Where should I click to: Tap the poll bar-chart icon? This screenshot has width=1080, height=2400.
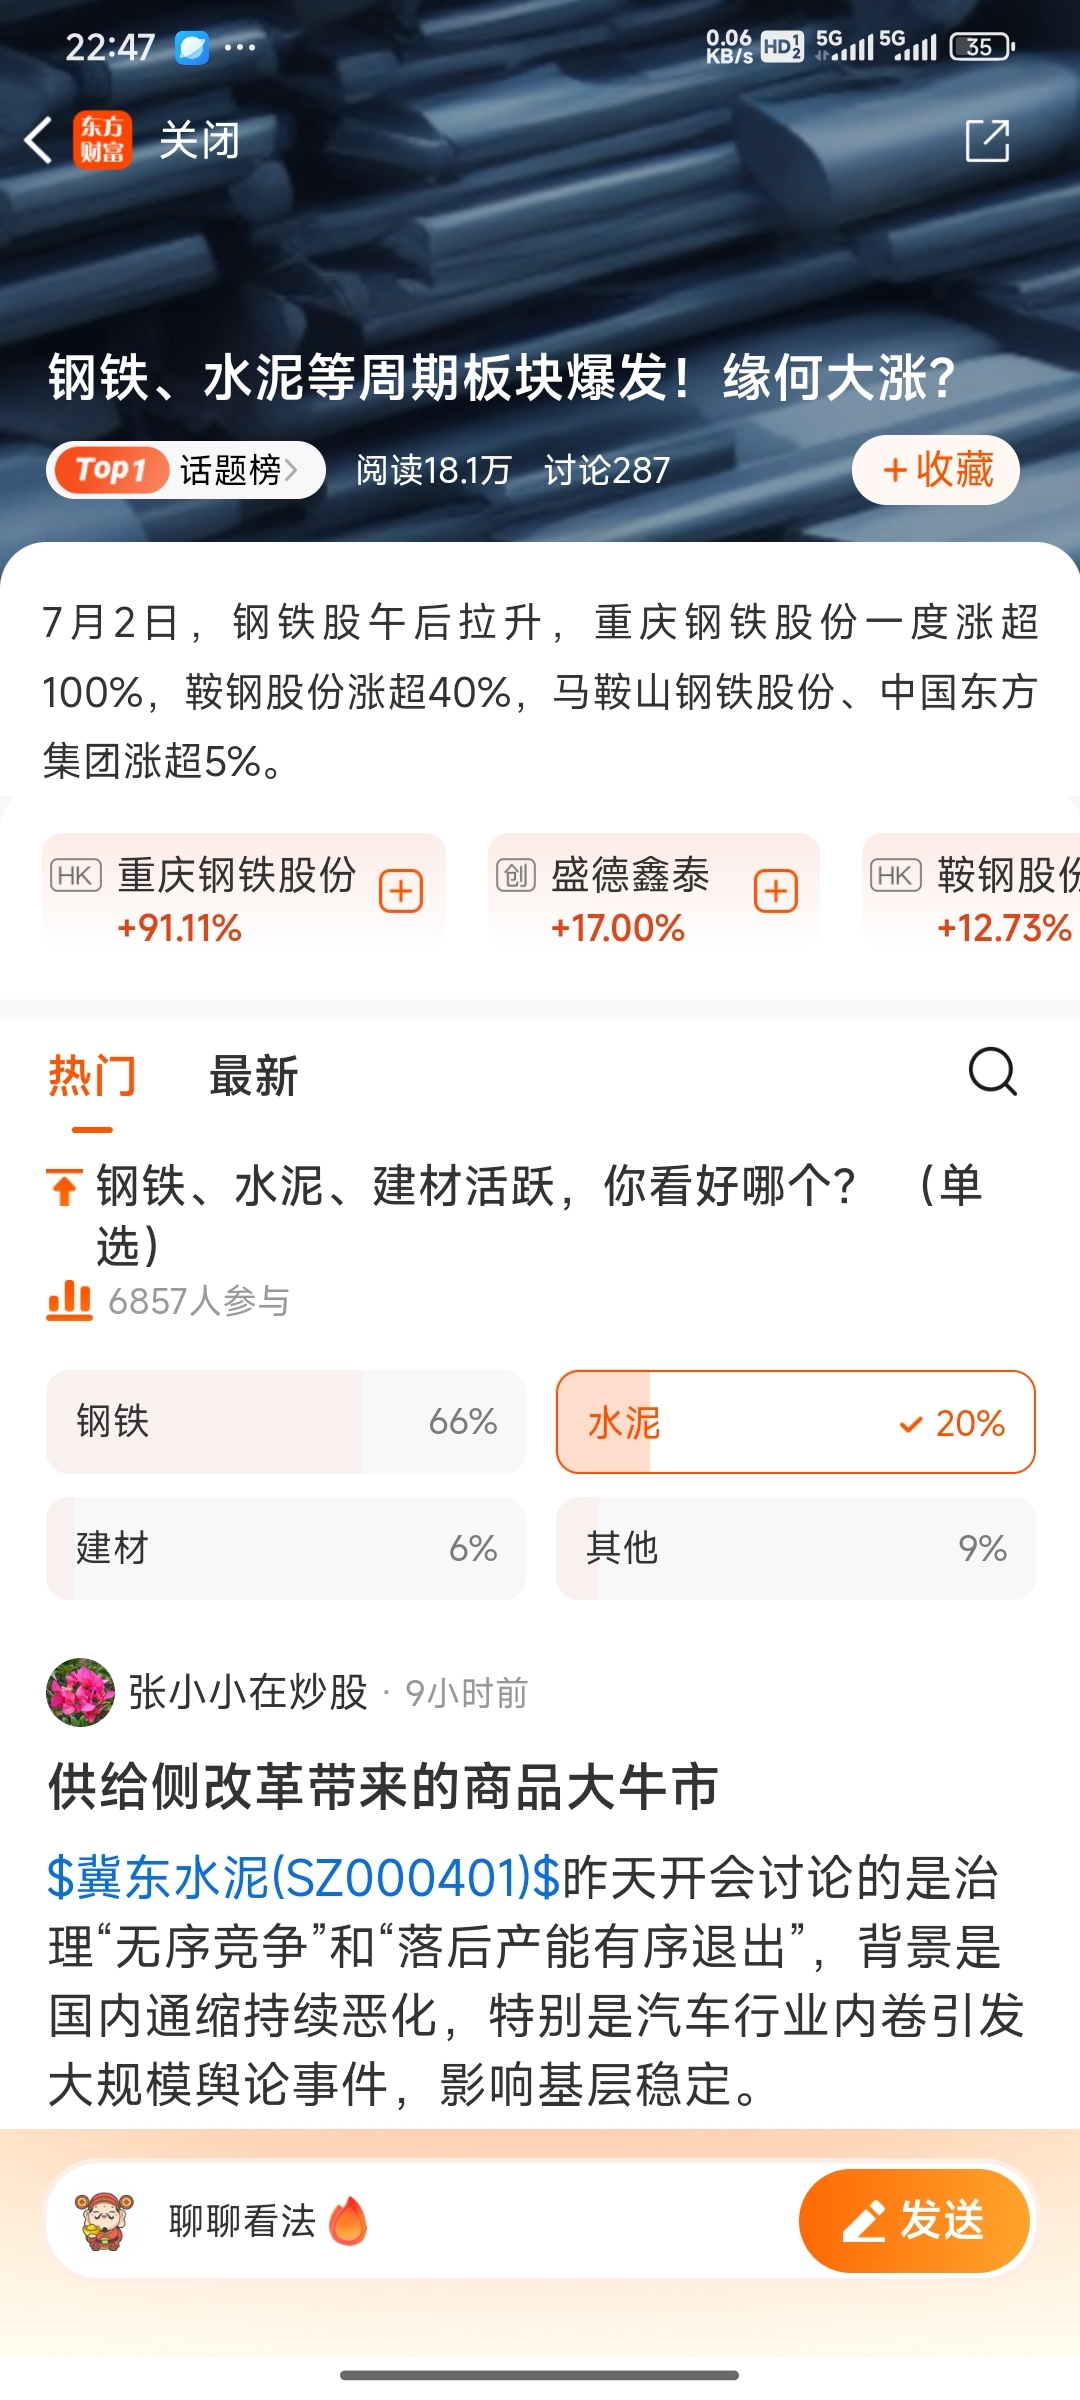[69, 1300]
